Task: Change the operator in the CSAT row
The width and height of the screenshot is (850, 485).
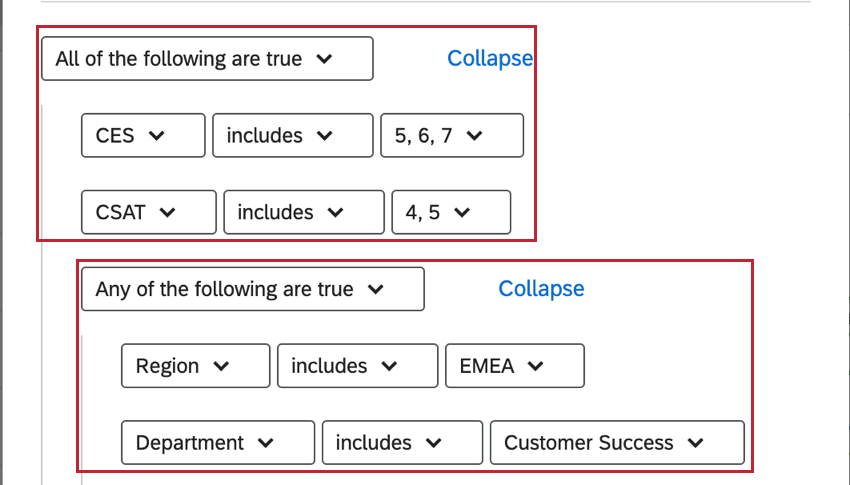Action: click(303, 212)
